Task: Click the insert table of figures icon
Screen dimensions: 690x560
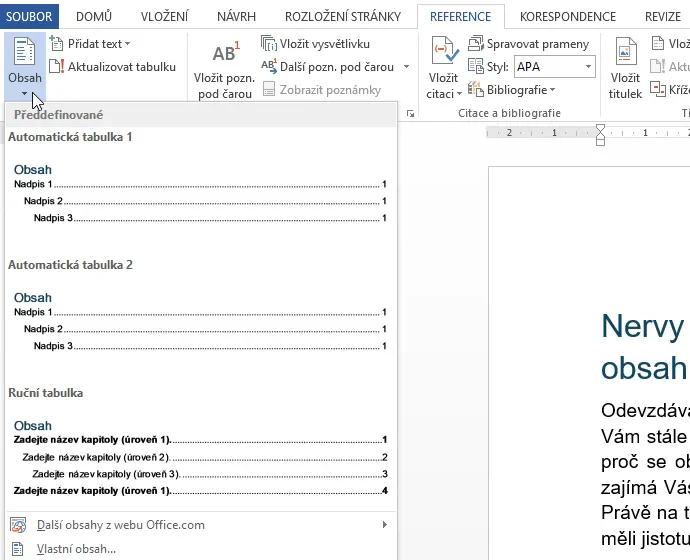Action: (x=658, y=44)
